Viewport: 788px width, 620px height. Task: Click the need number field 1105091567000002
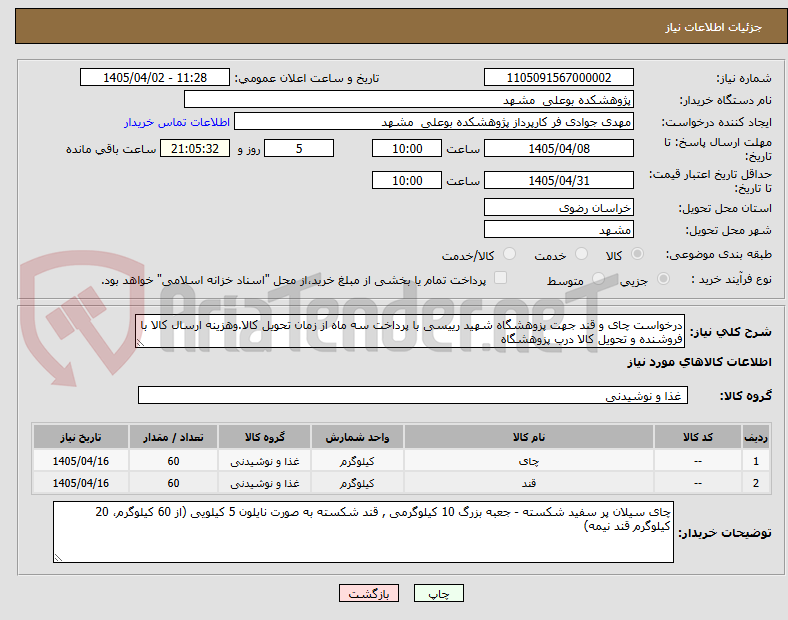[558, 77]
